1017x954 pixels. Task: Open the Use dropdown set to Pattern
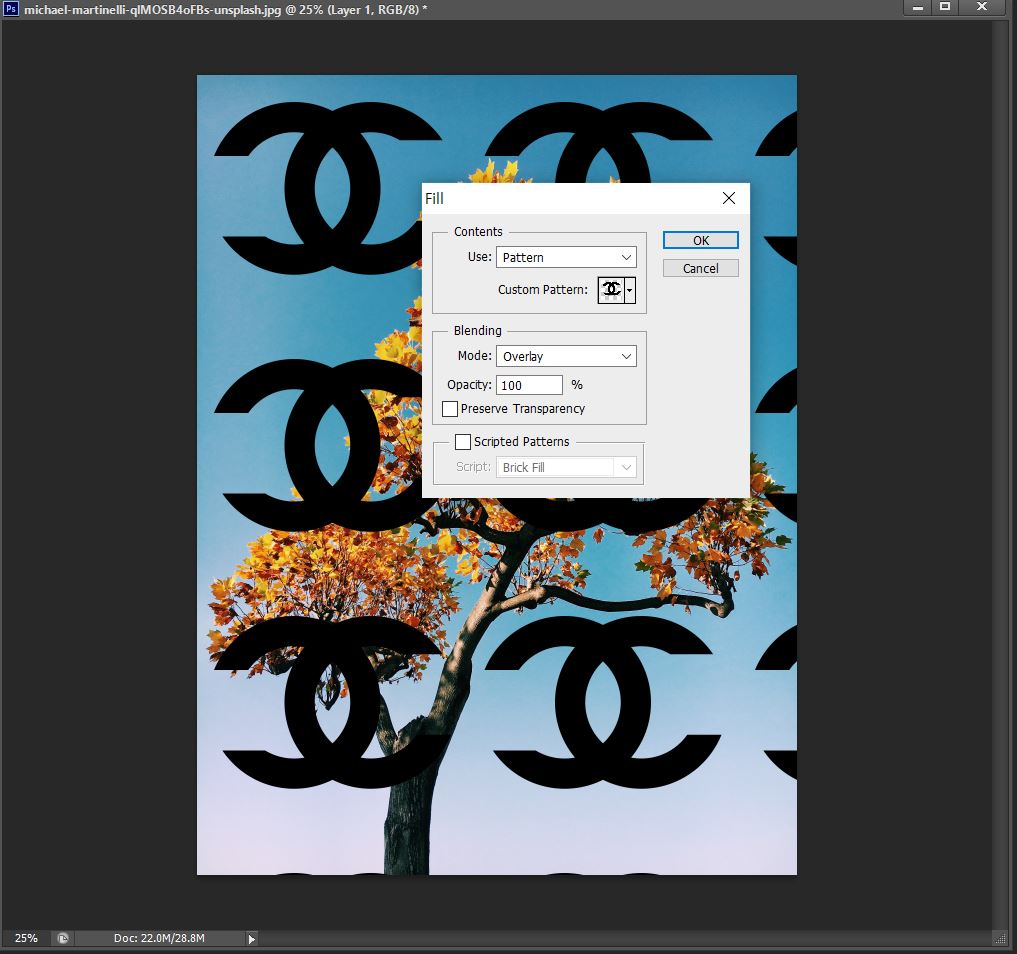point(566,257)
